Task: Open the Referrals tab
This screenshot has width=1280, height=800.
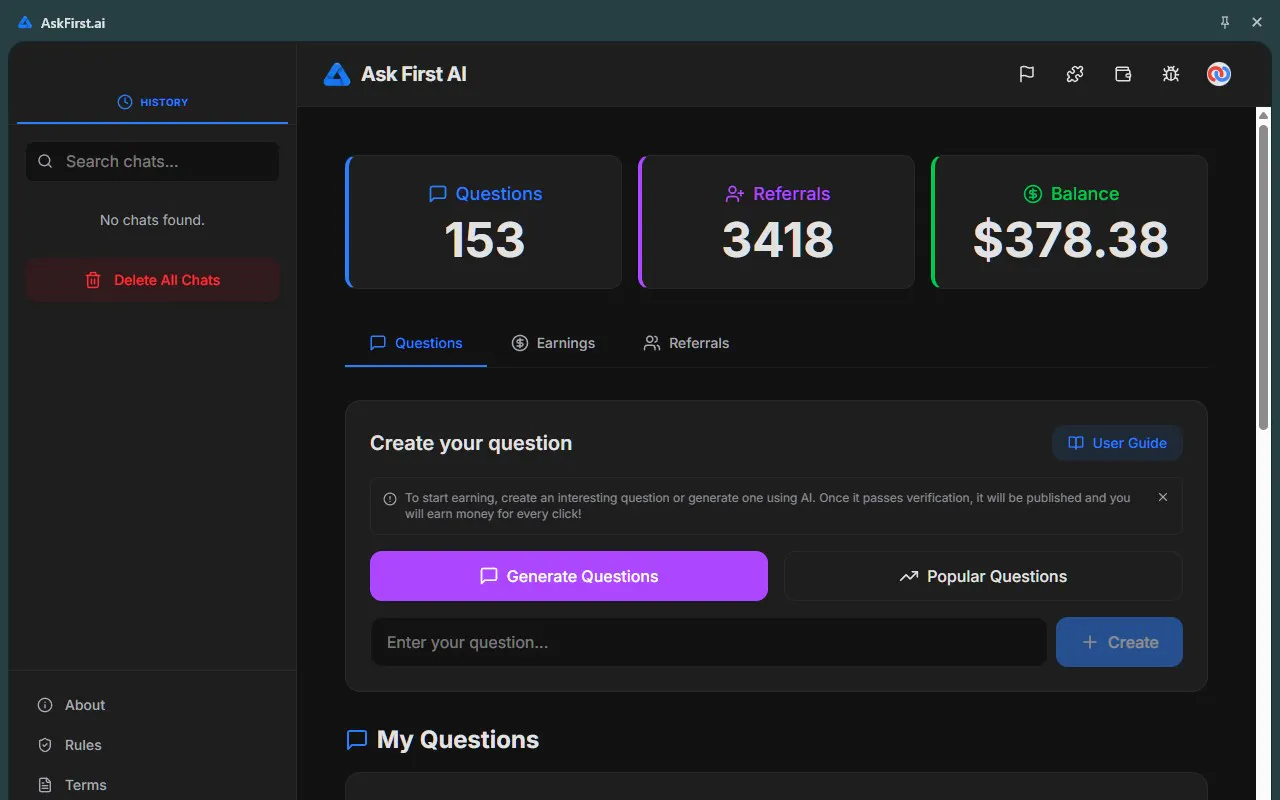Action: coord(686,343)
